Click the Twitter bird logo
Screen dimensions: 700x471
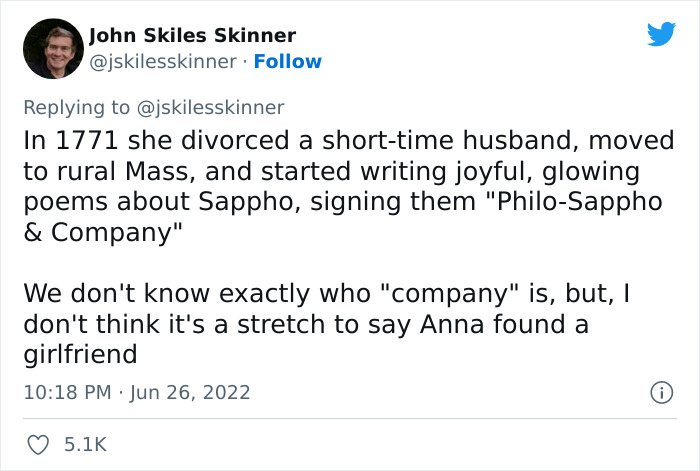pos(661,34)
